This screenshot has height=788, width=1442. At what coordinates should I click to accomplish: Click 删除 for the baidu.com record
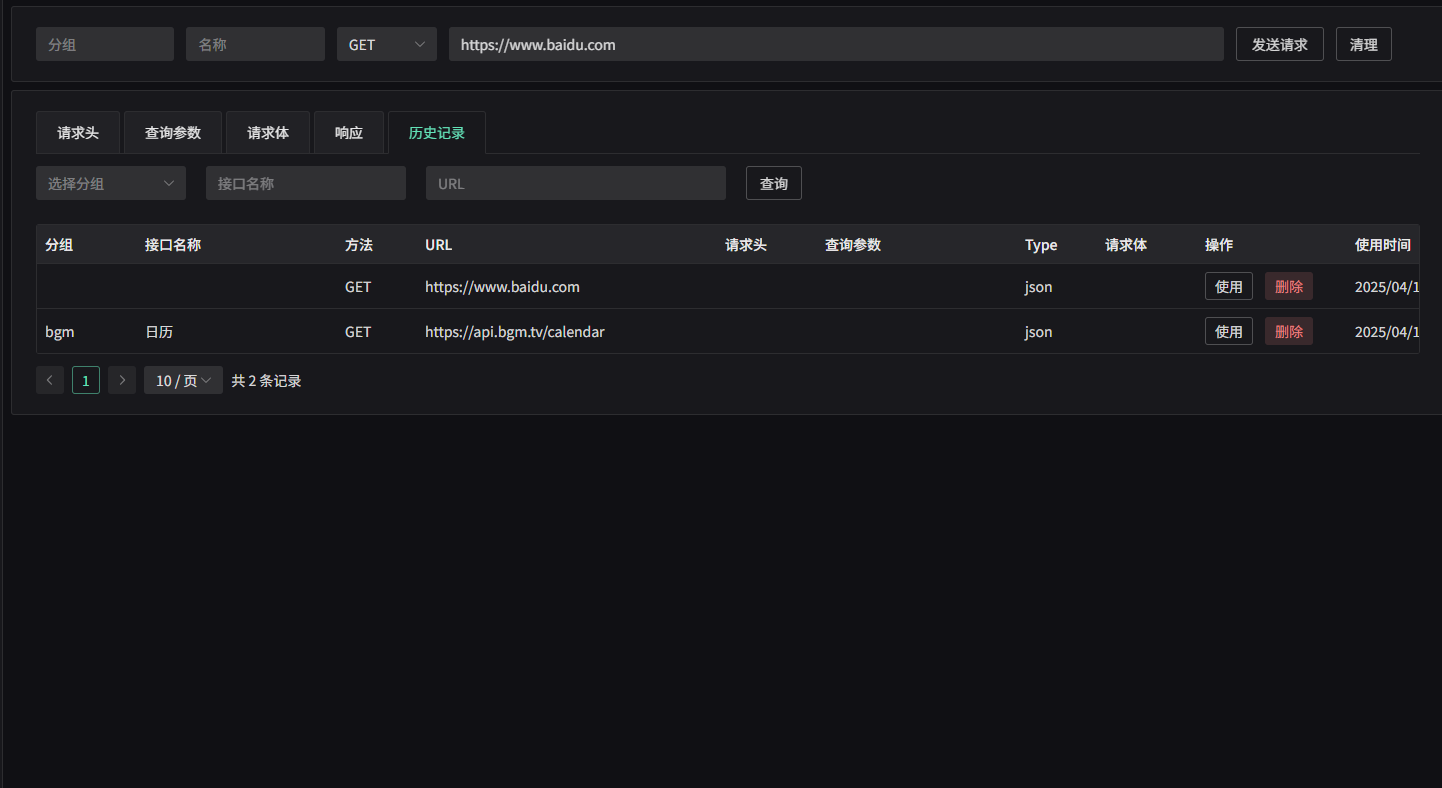point(1288,287)
